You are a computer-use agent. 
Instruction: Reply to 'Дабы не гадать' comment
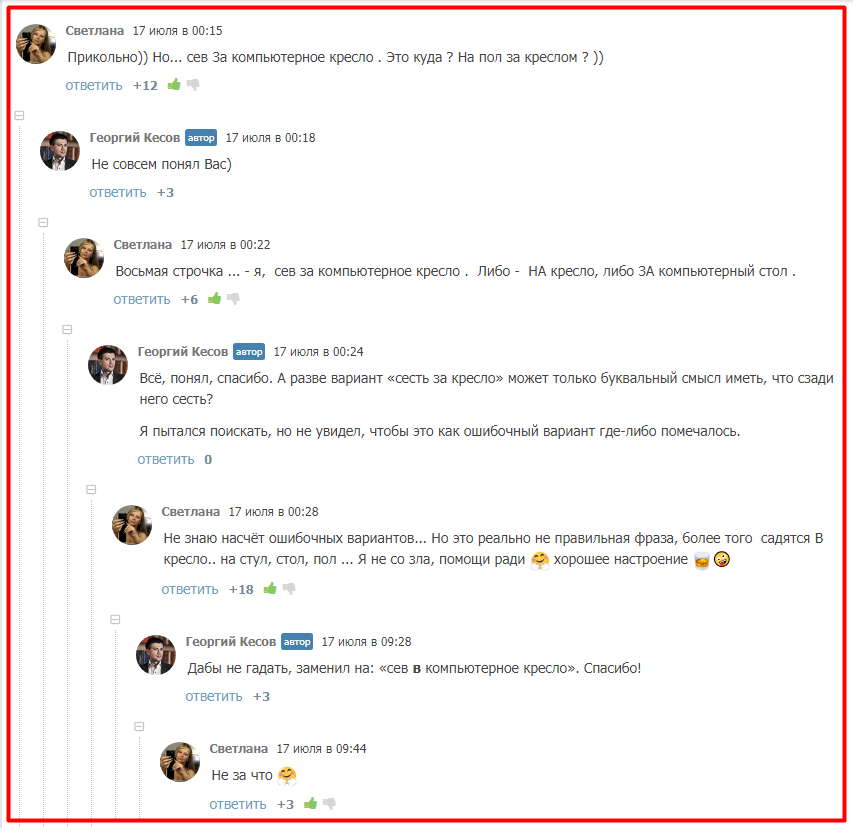[214, 697]
